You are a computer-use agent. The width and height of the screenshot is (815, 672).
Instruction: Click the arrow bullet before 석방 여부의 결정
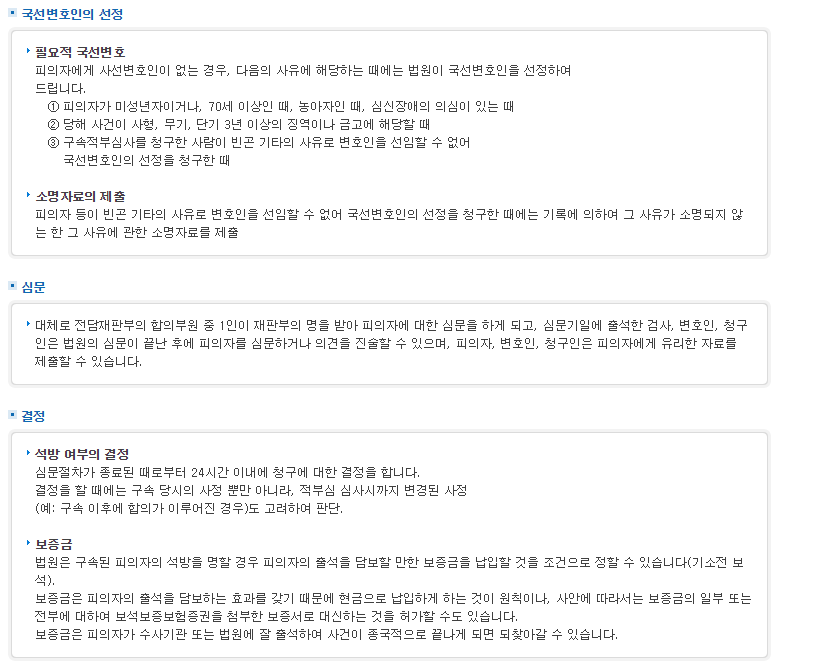click(x=28, y=452)
